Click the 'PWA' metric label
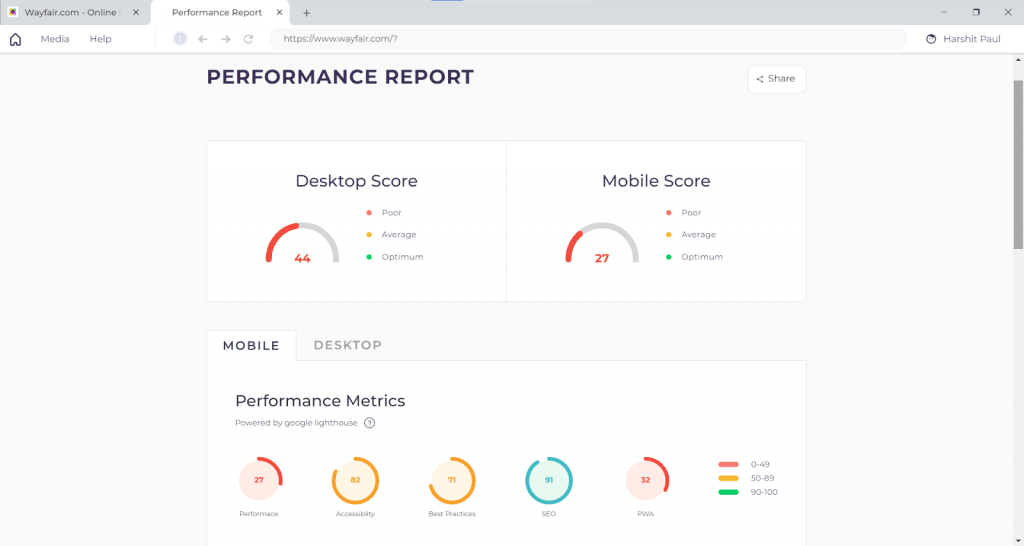The width and height of the screenshot is (1024, 546). 646,514
